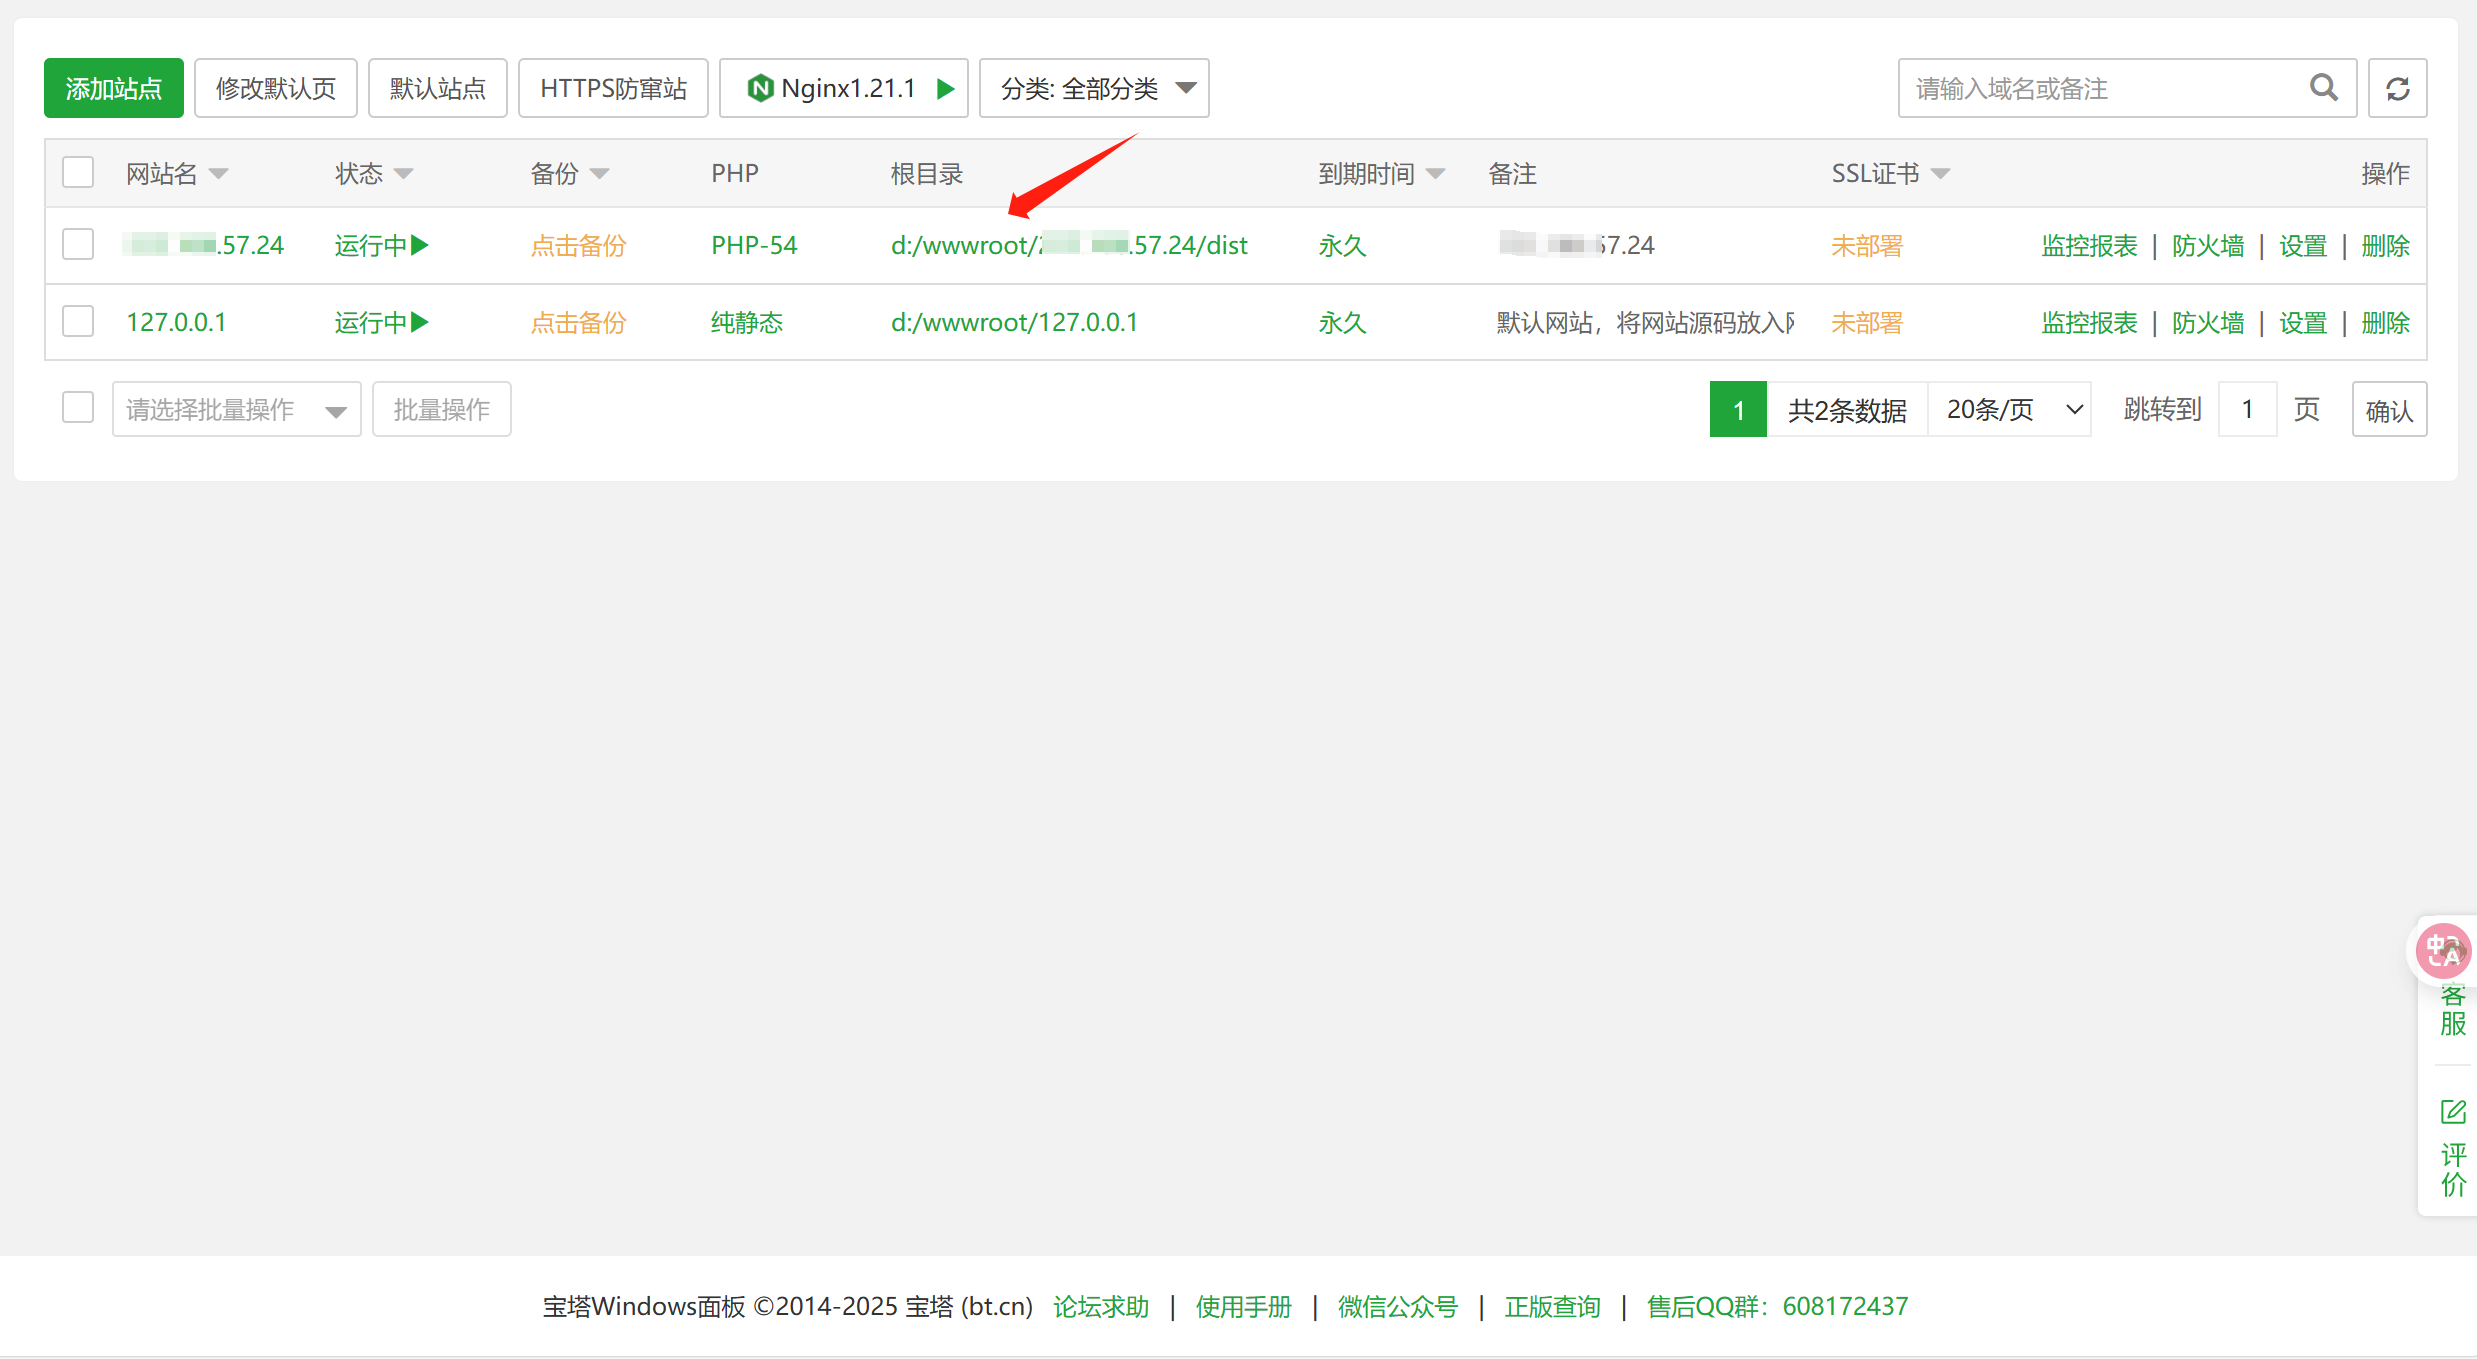Click the search magnifier icon
2477x1359 pixels.
[2323, 88]
